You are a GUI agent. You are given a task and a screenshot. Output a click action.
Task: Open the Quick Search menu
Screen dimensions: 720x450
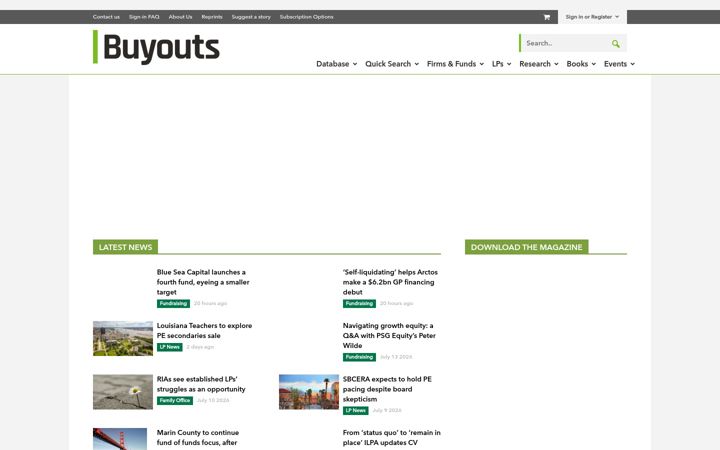(x=392, y=64)
